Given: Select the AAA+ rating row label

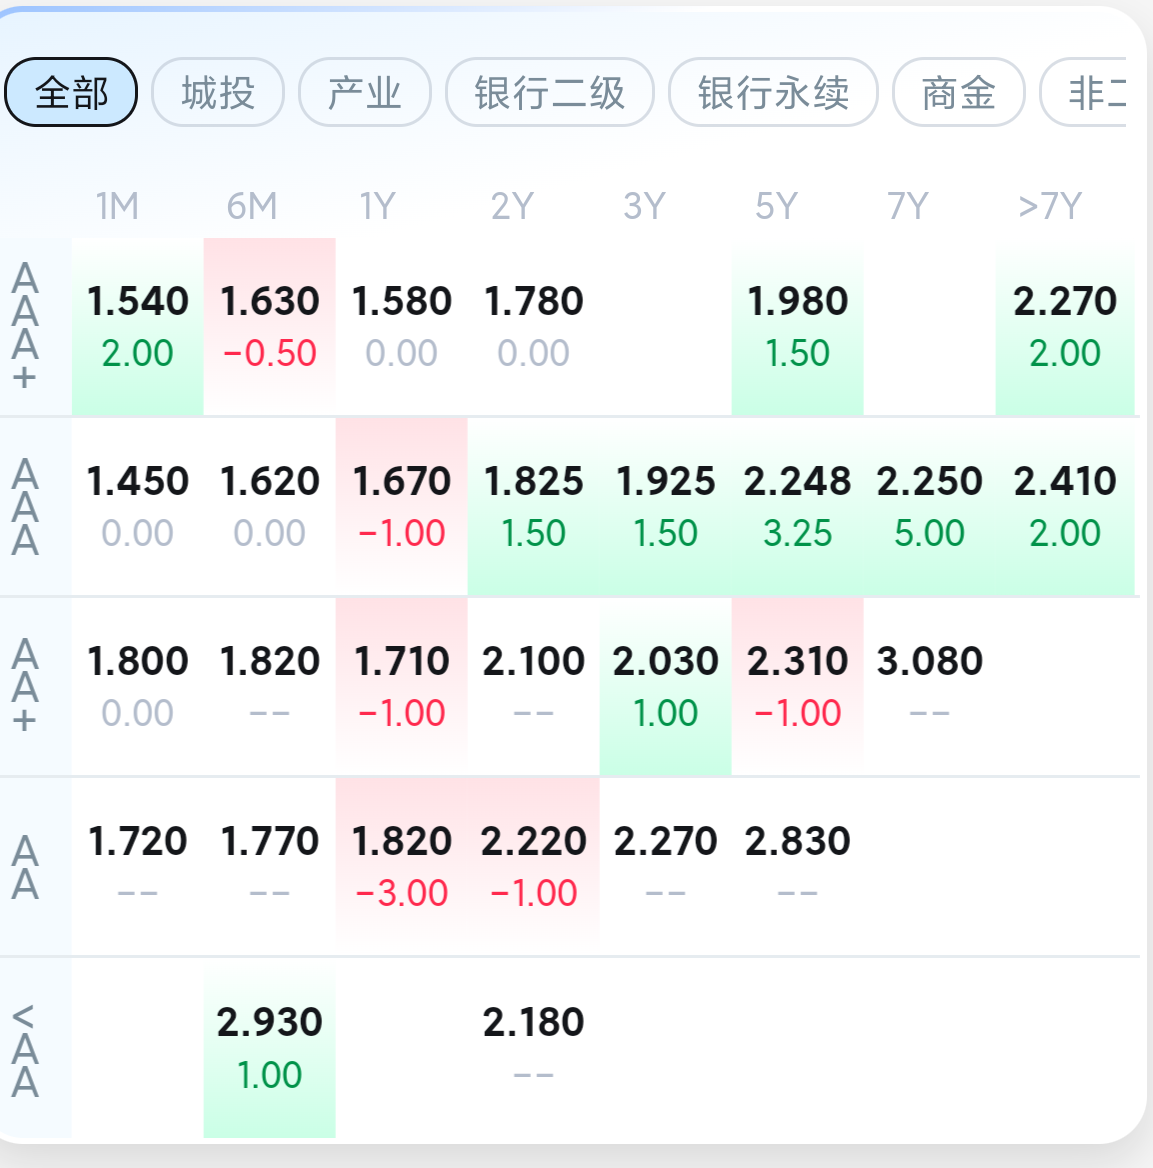Looking at the screenshot, I should (26, 326).
